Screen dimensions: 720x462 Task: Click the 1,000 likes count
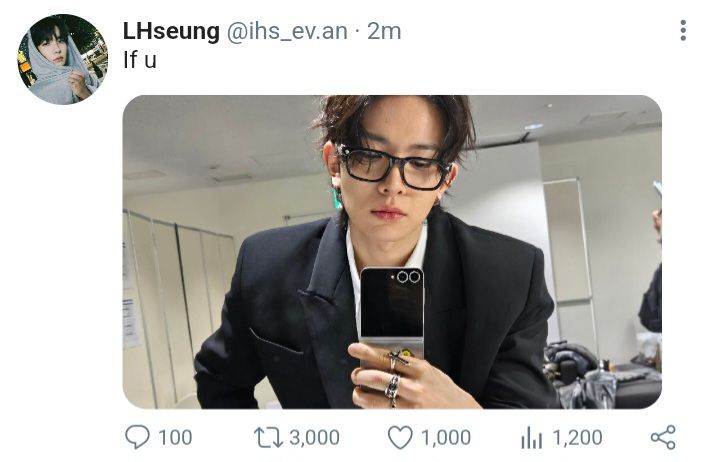click(x=446, y=437)
